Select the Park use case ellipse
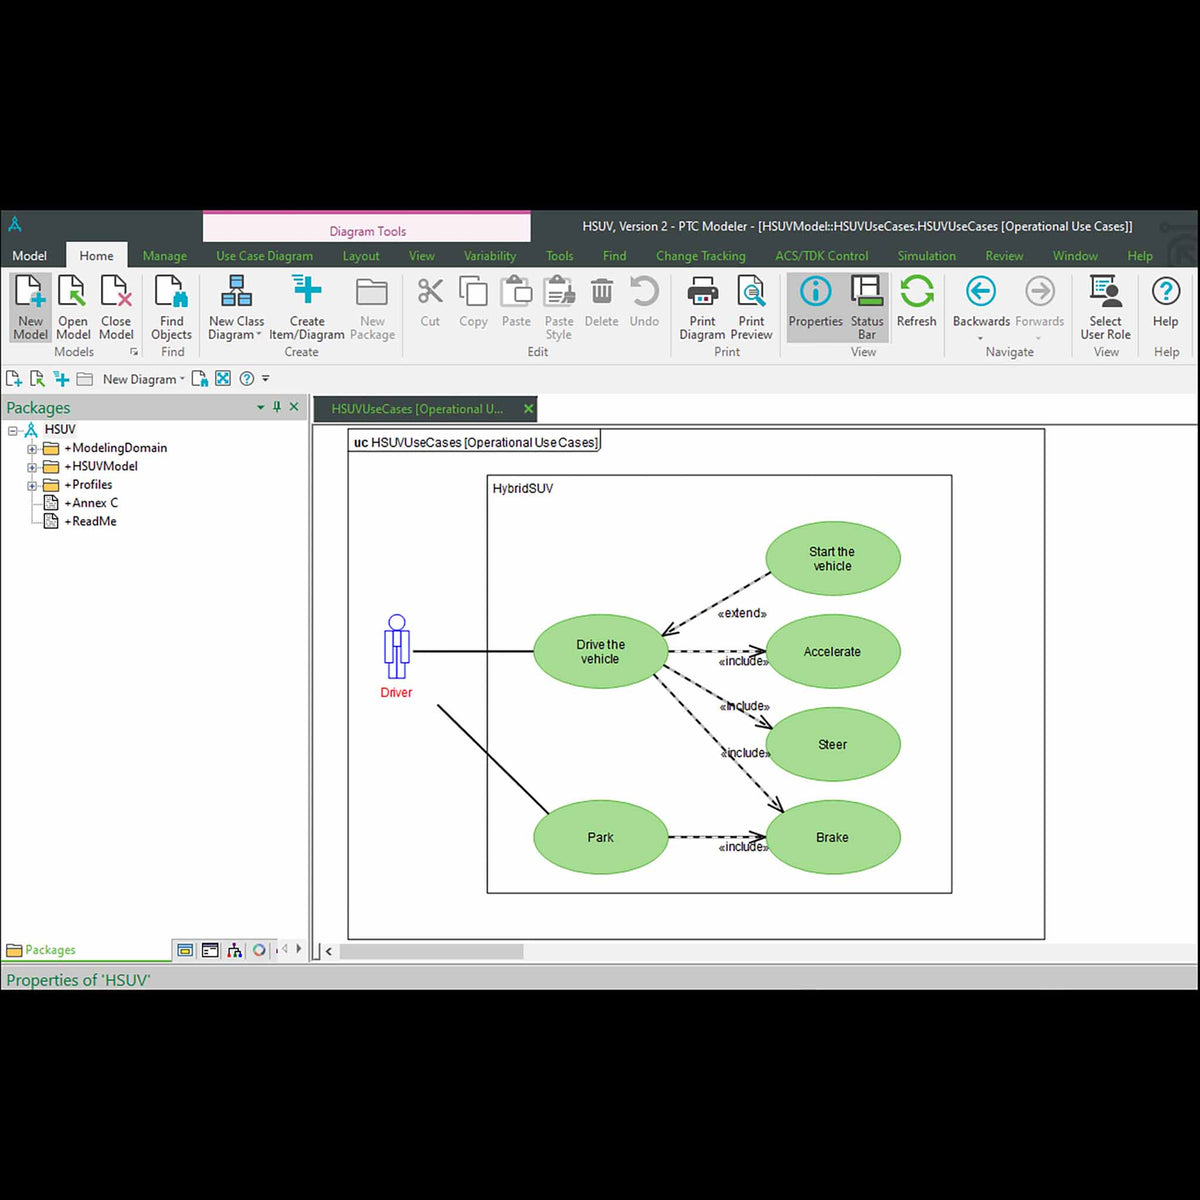Image resolution: width=1200 pixels, height=1200 pixels. click(600, 838)
